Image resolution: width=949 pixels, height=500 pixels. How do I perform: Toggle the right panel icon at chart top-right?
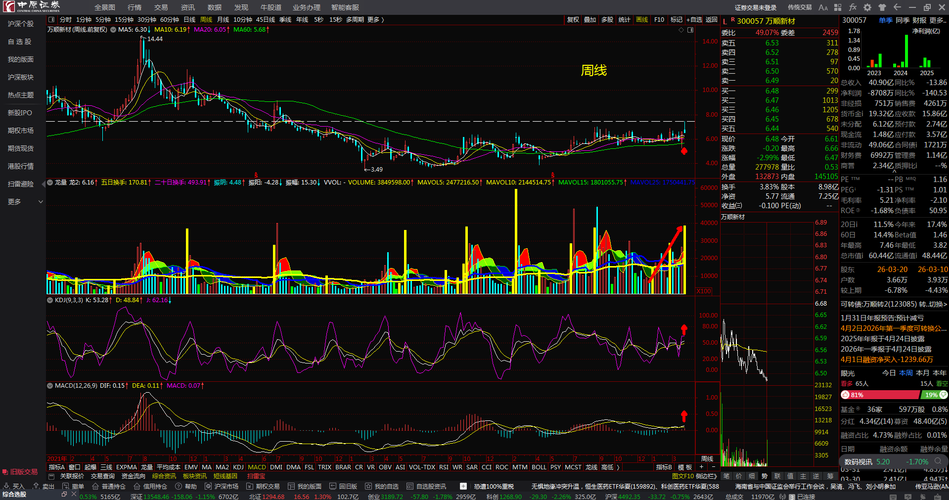[690, 30]
